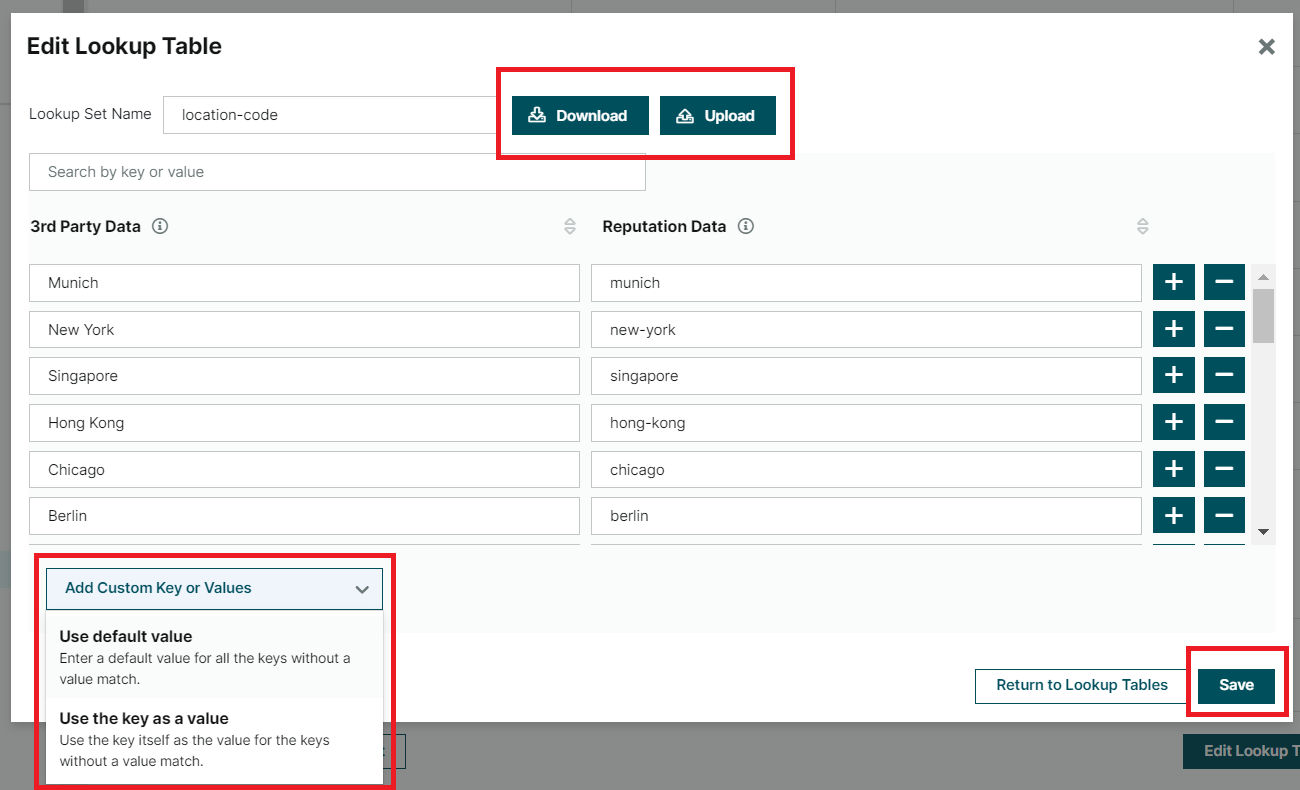Edit the Hong Kong key field
This screenshot has height=790, width=1300.
point(304,423)
